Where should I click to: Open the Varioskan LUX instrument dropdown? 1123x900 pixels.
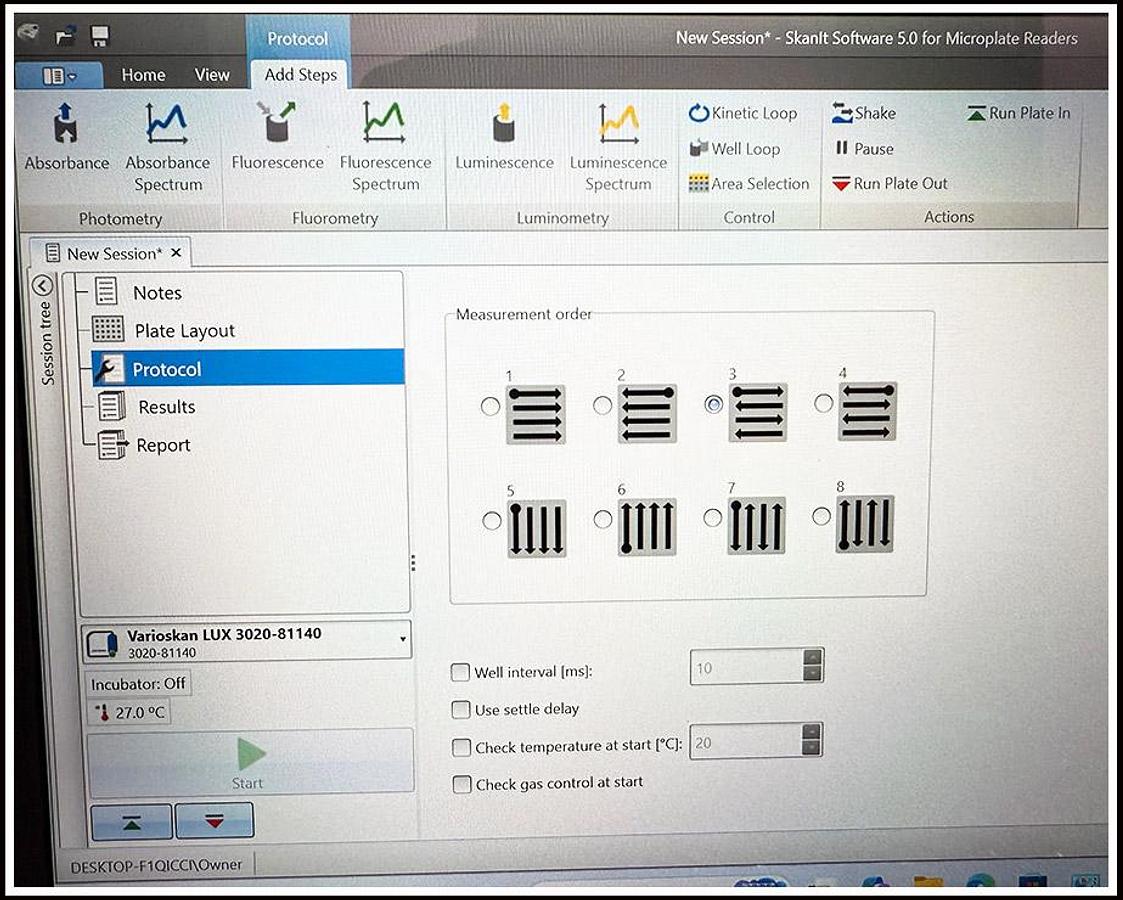coord(402,638)
